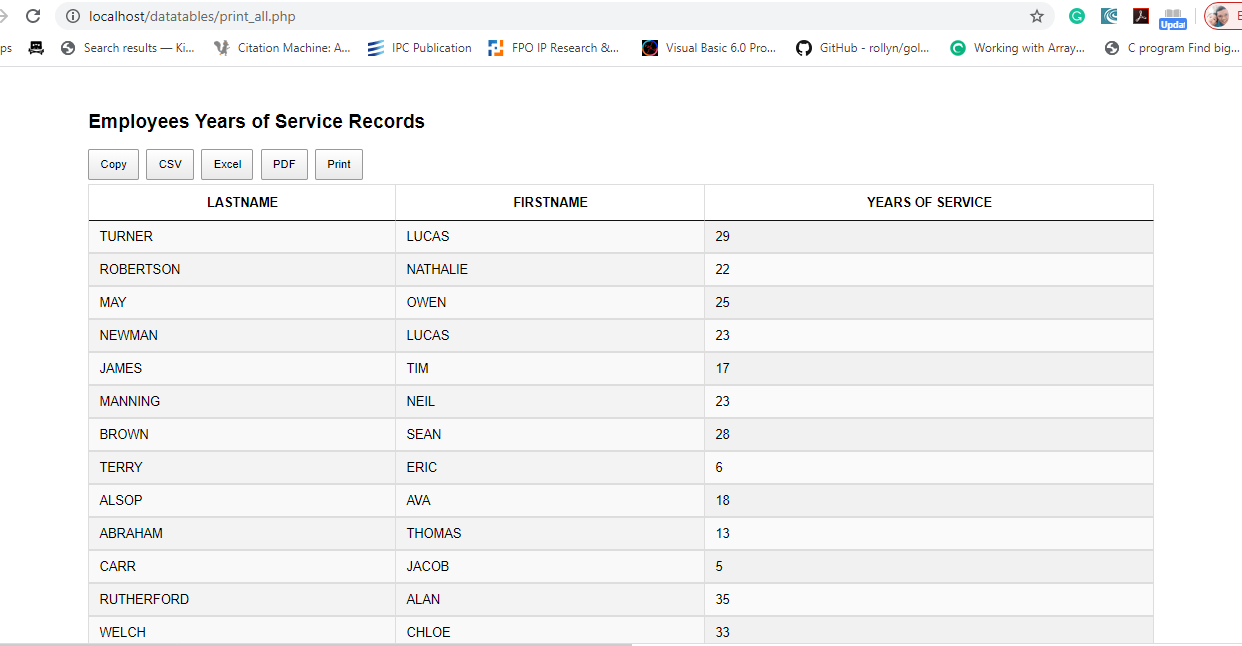
Task: Bookmark this page with the star icon
Action: 1037,16
